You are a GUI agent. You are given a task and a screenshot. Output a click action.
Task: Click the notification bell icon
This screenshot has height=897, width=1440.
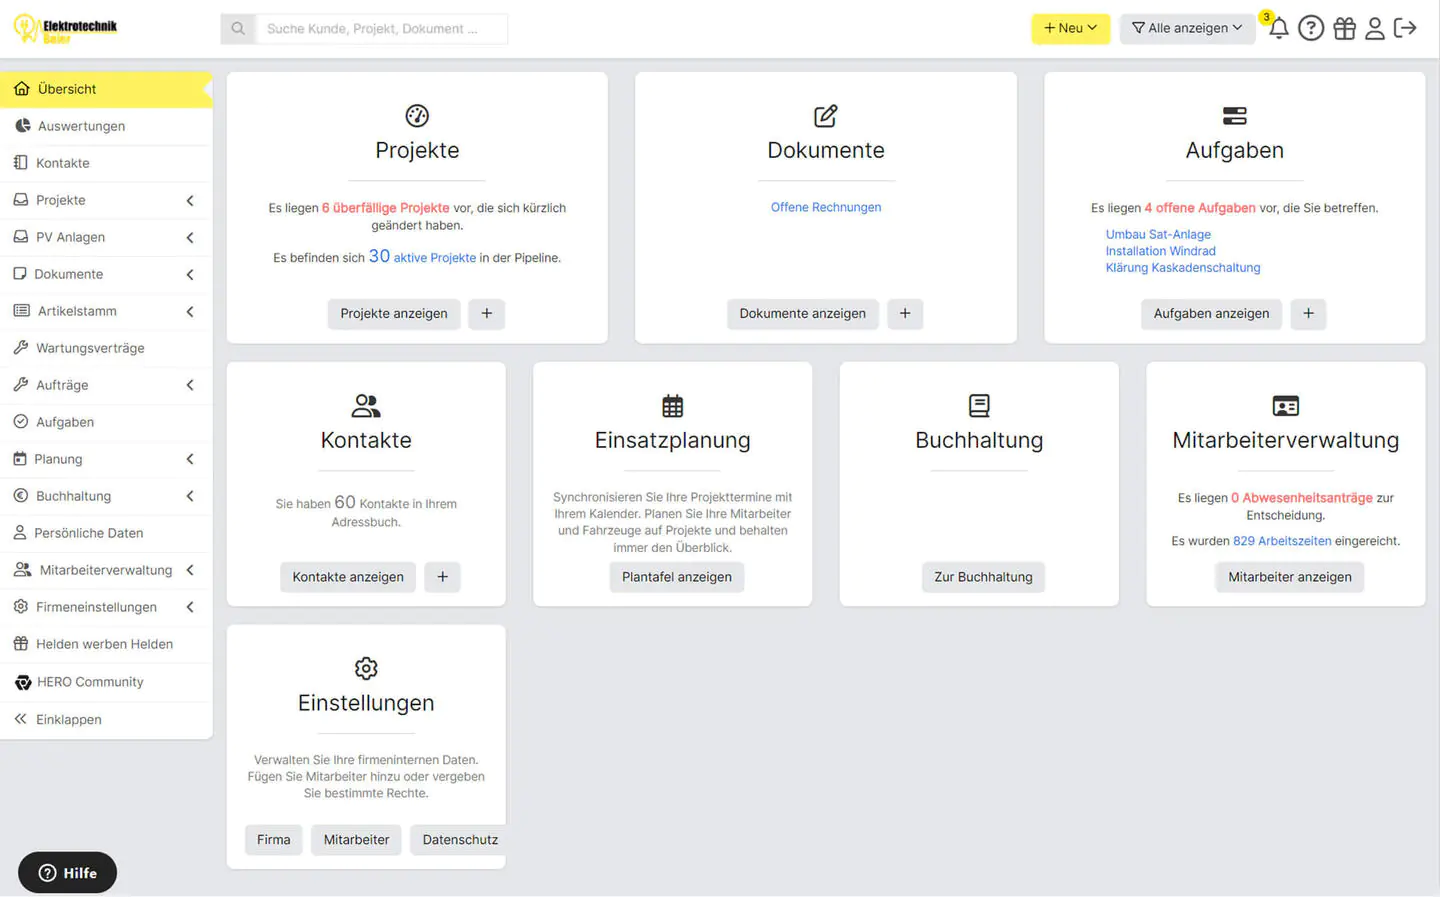pos(1279,28)
